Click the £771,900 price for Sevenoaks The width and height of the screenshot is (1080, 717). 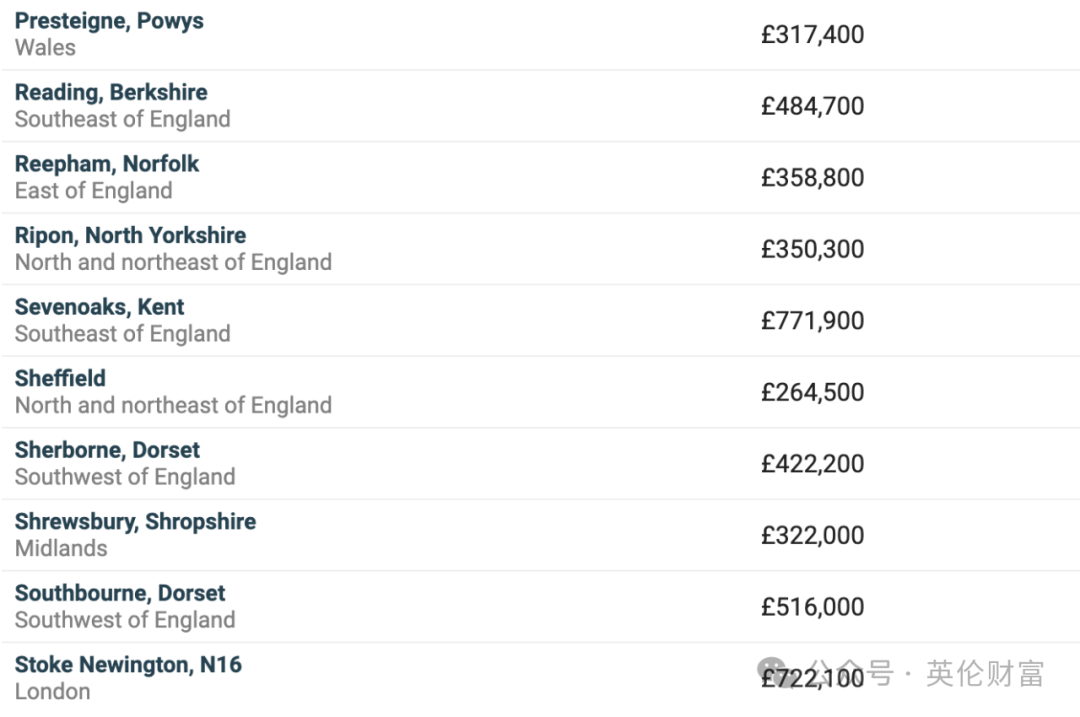click(812, 321)
